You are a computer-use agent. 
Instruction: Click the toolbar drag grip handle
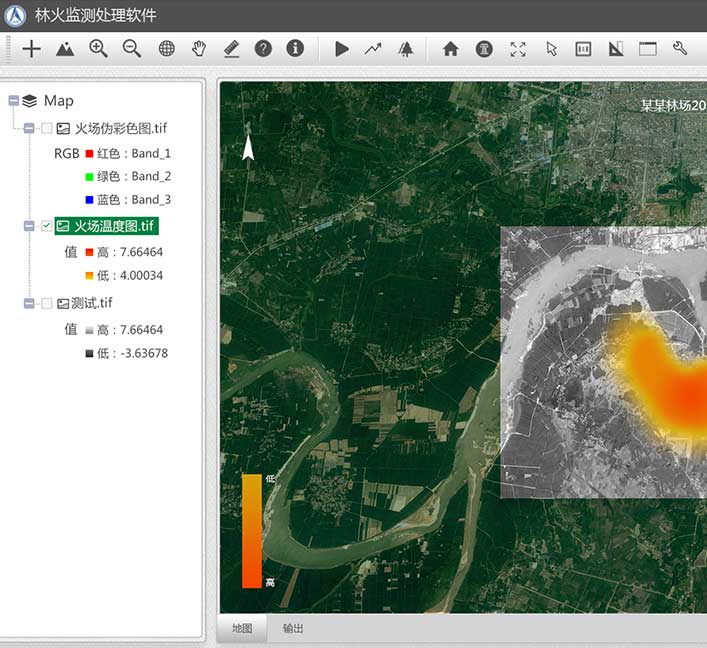tap(7, 49)
